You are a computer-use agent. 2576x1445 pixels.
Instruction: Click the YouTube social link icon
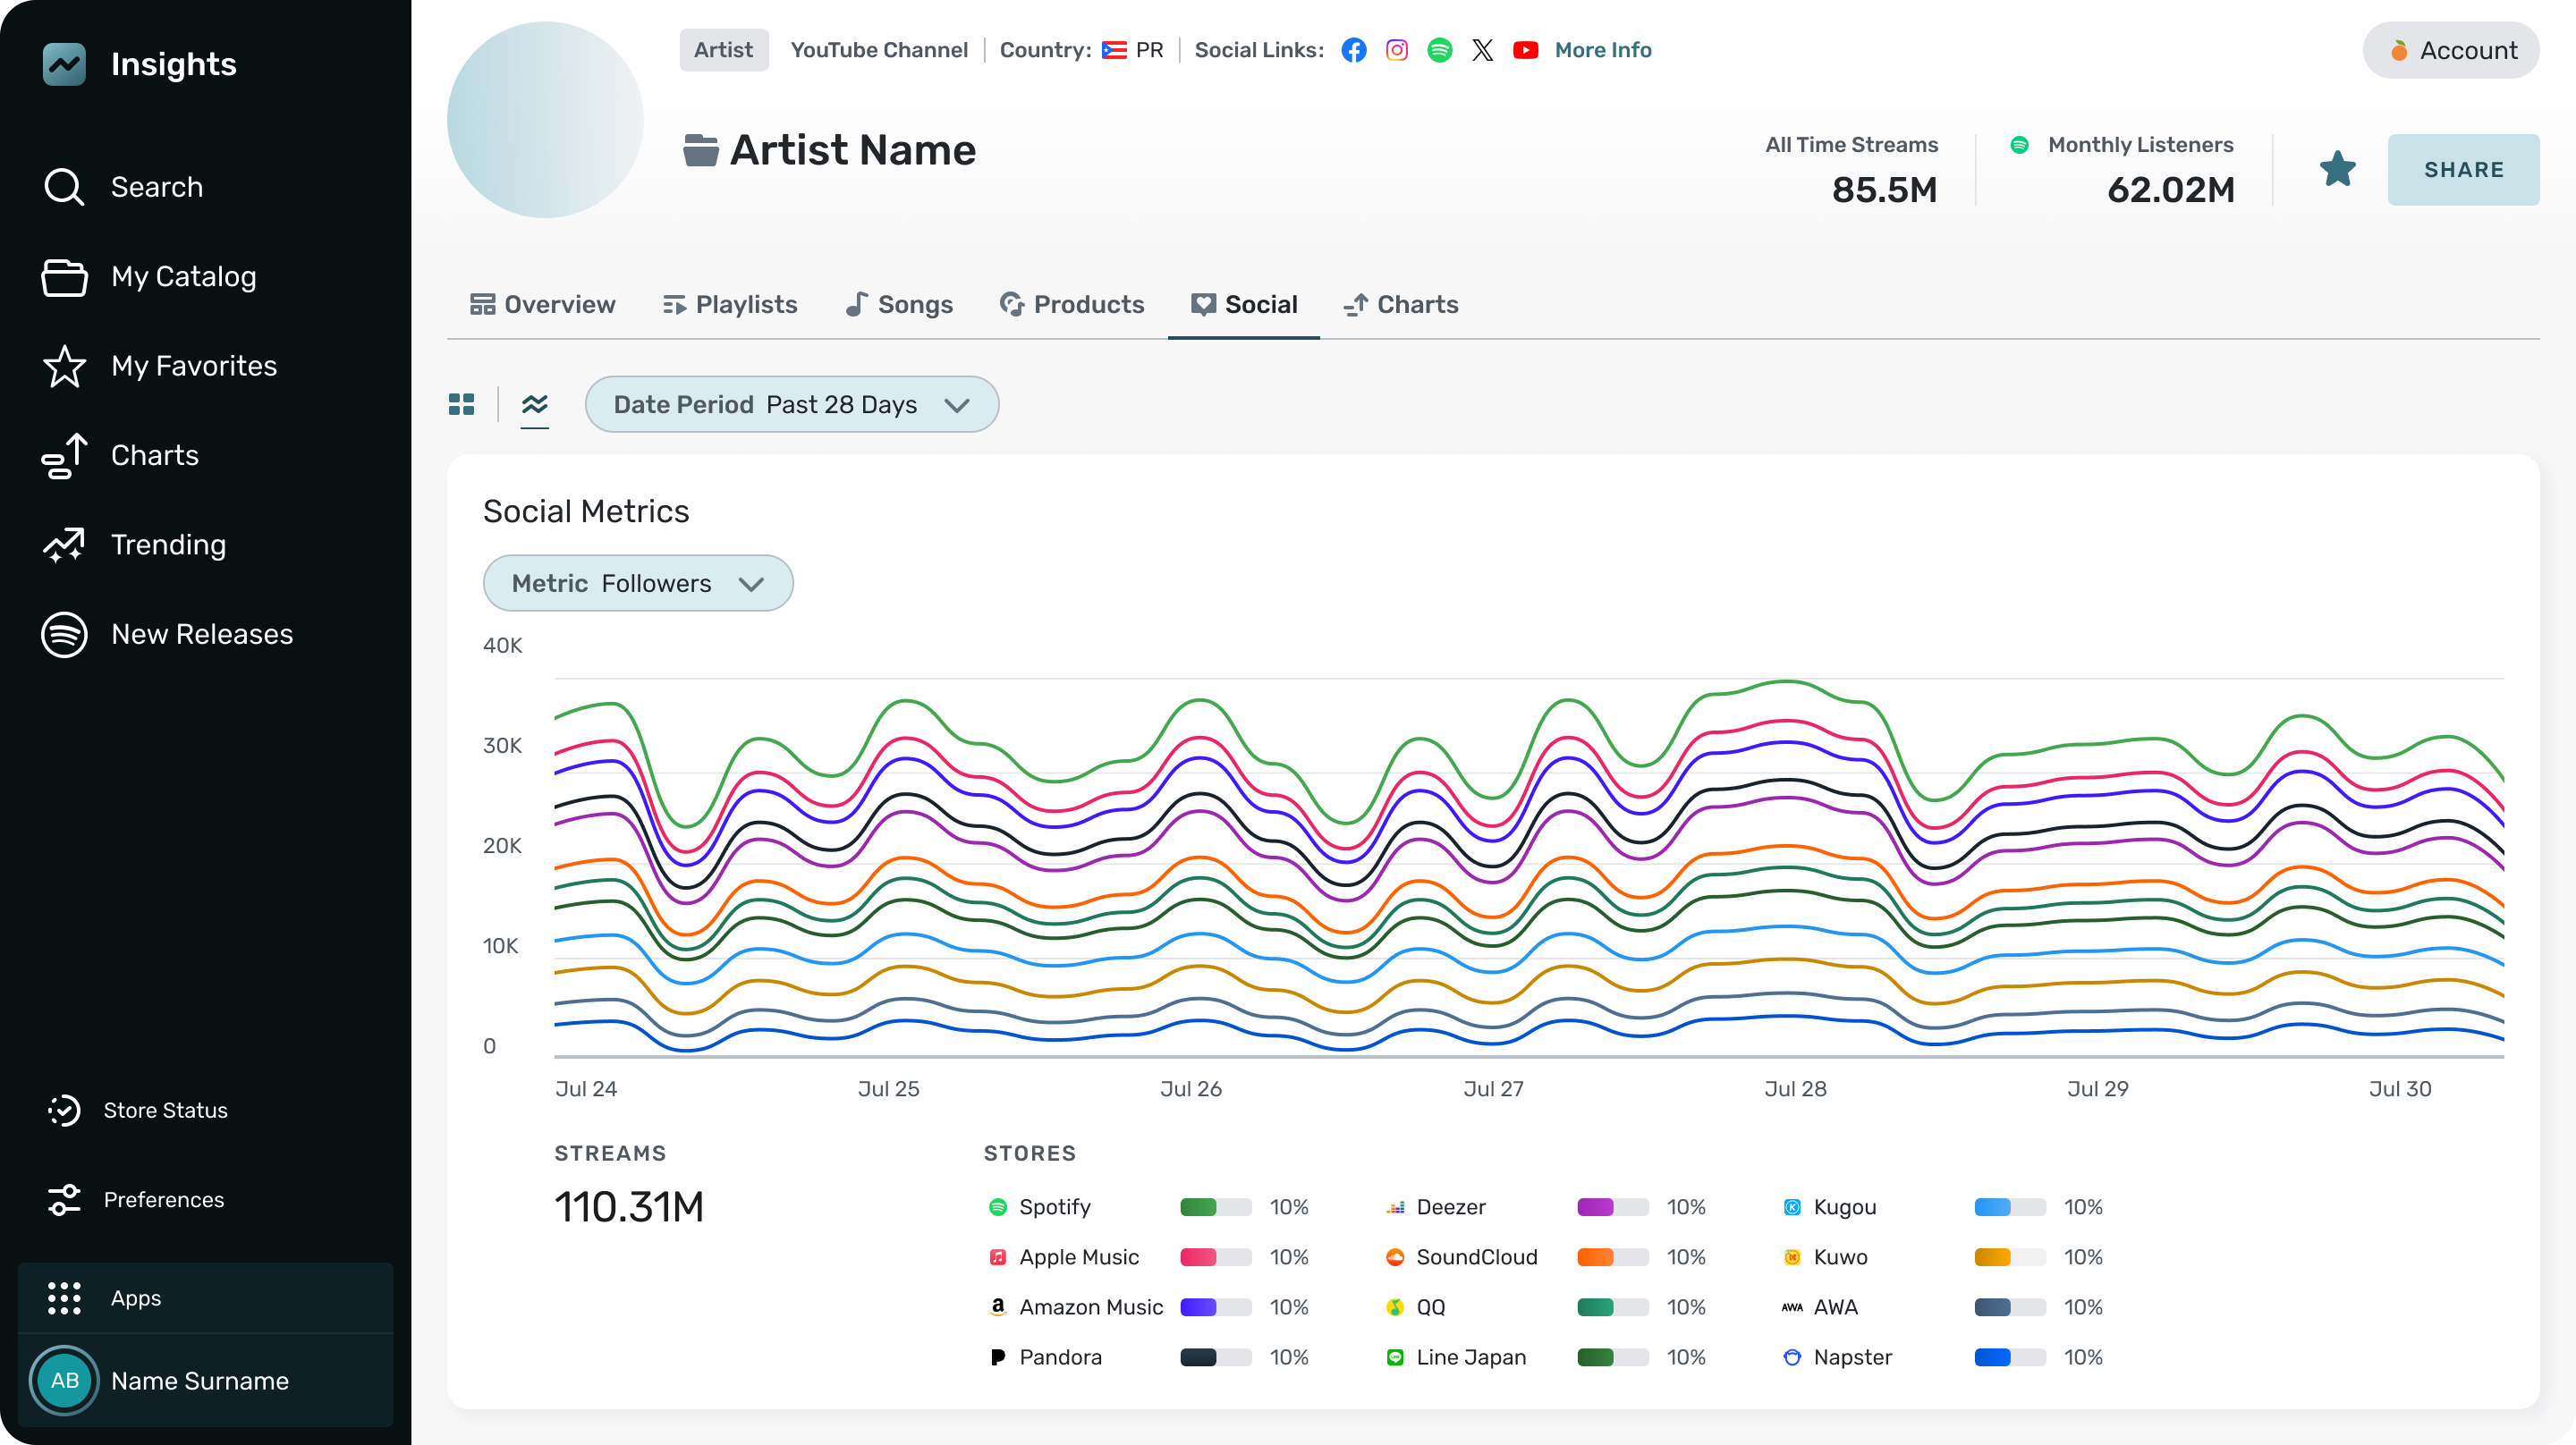(x=1525, y=50)
